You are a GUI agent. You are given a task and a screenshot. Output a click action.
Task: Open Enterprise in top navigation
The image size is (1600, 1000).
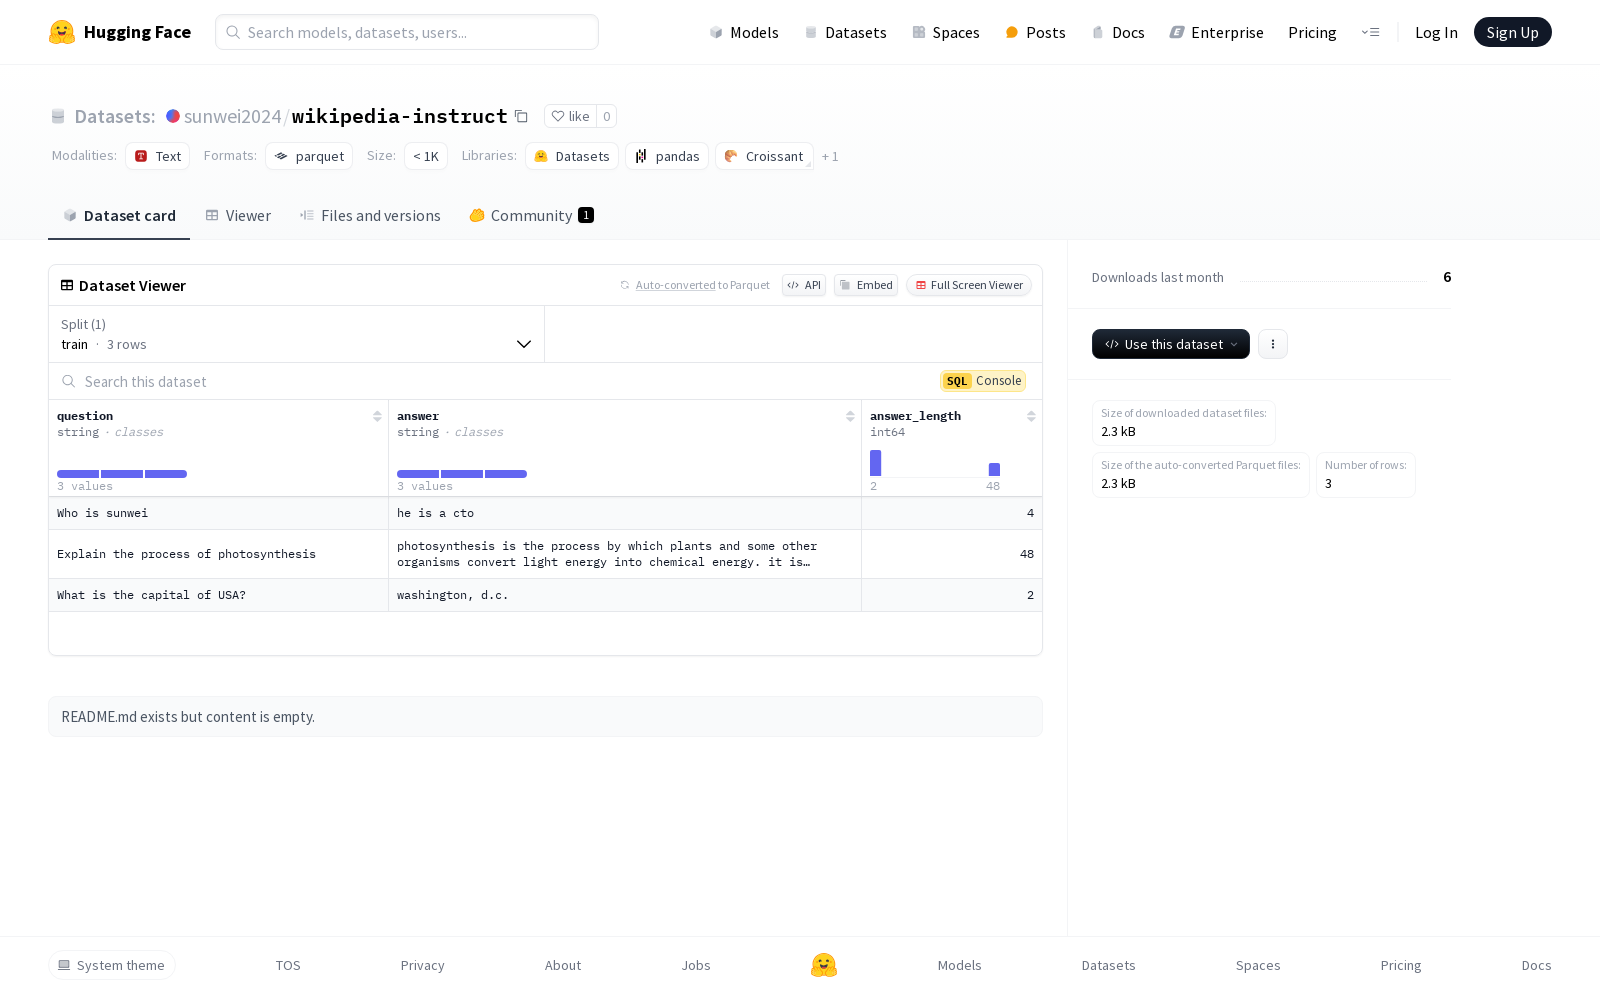1217,32
